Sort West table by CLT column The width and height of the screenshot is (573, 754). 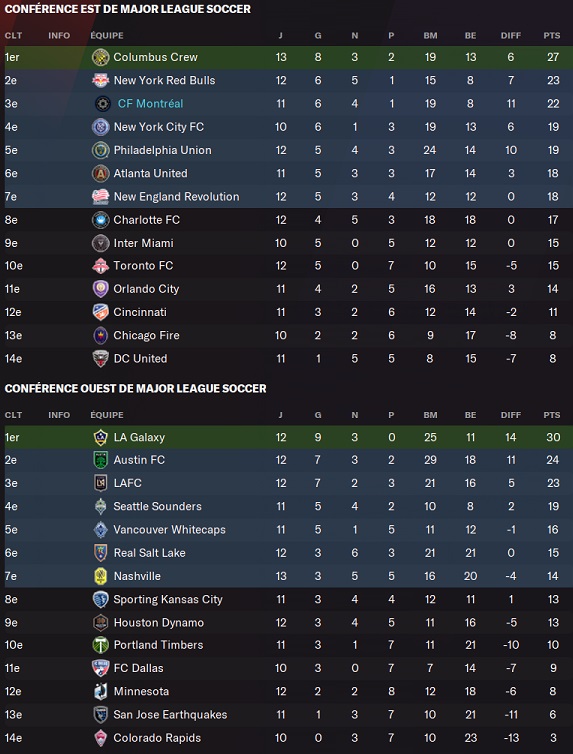pyautogui.click(x=13, y=415)
